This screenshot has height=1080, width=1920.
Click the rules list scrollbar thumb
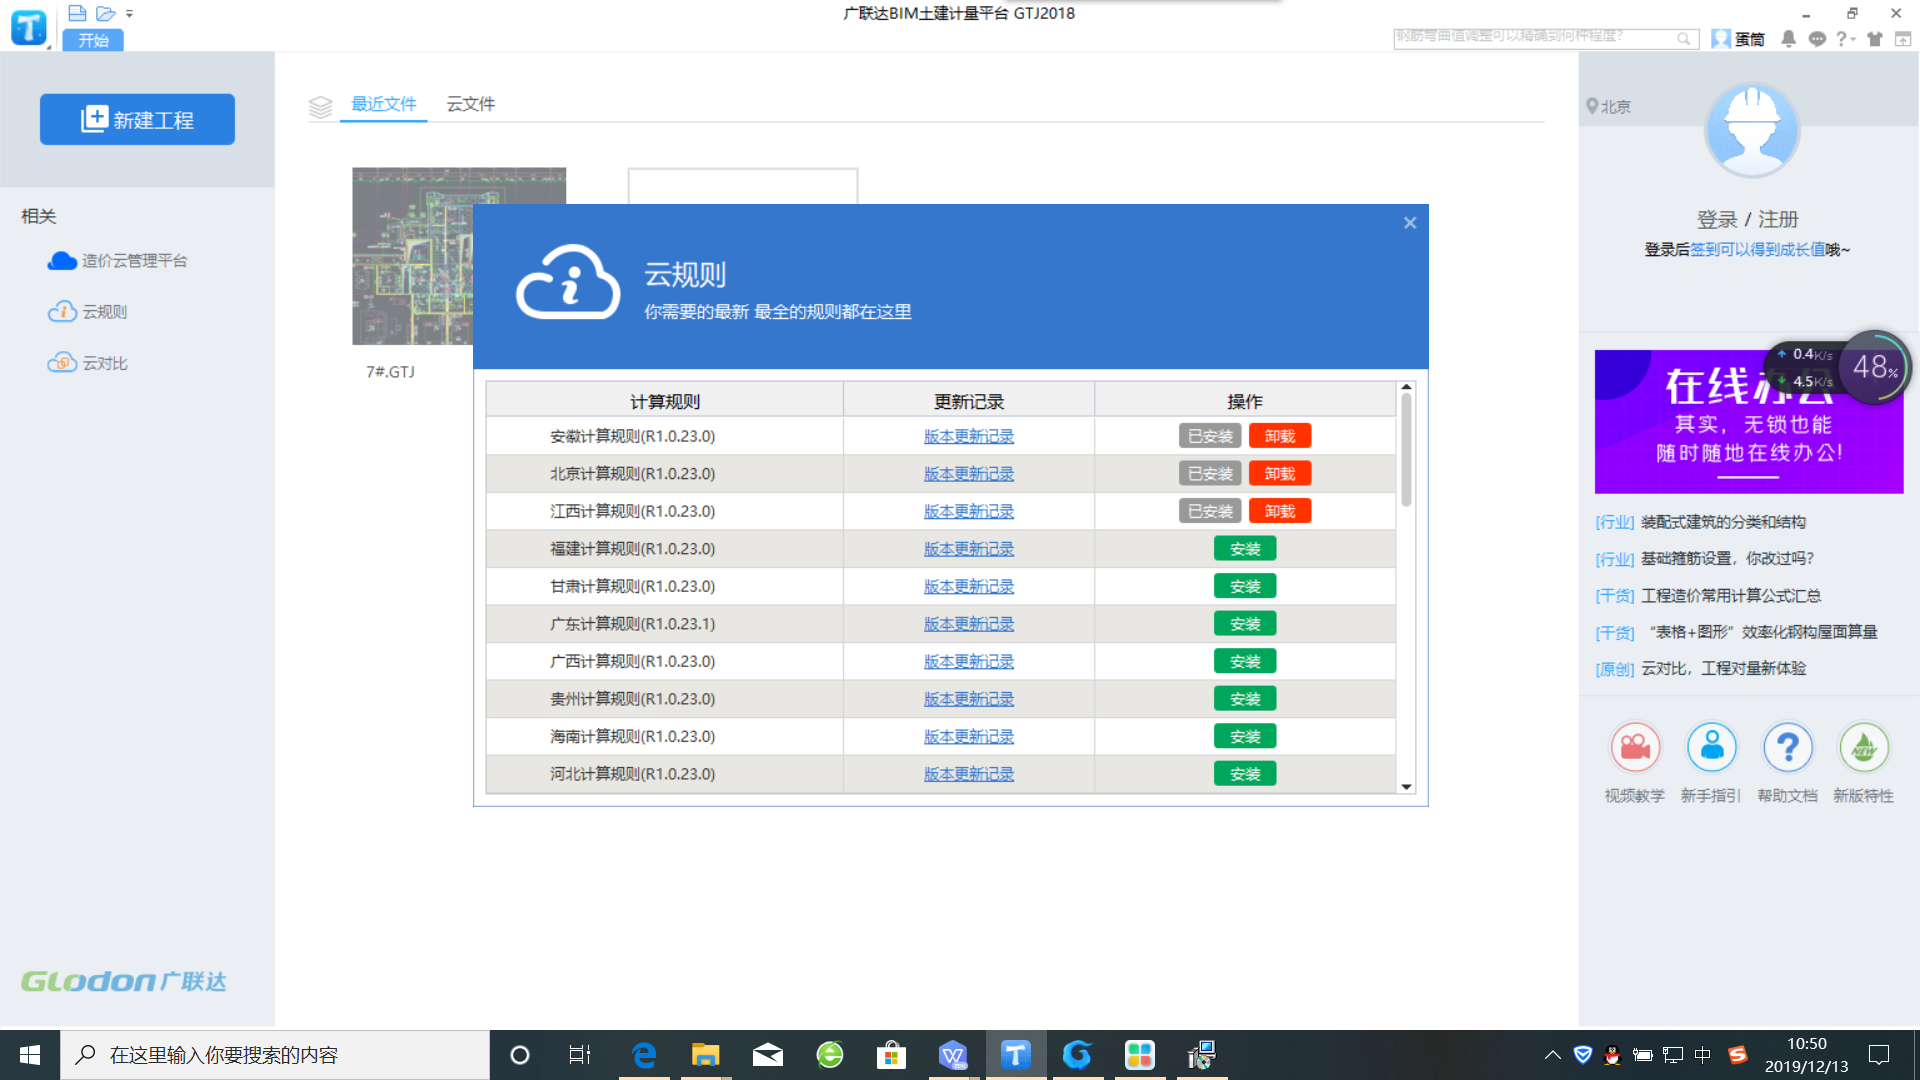(x=1406, y=450)
